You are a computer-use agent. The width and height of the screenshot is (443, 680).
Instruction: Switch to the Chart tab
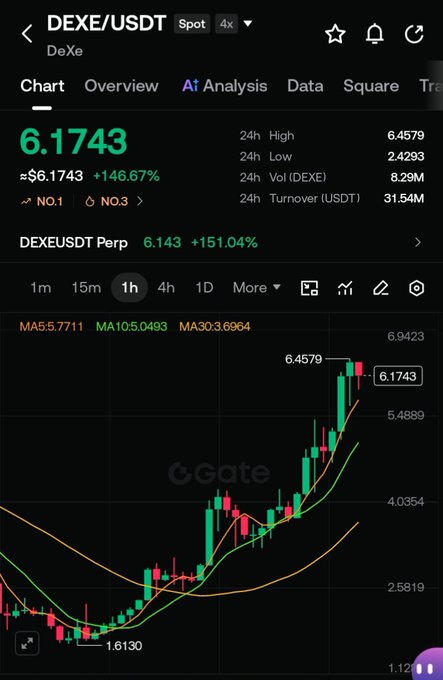pos(42,86)
